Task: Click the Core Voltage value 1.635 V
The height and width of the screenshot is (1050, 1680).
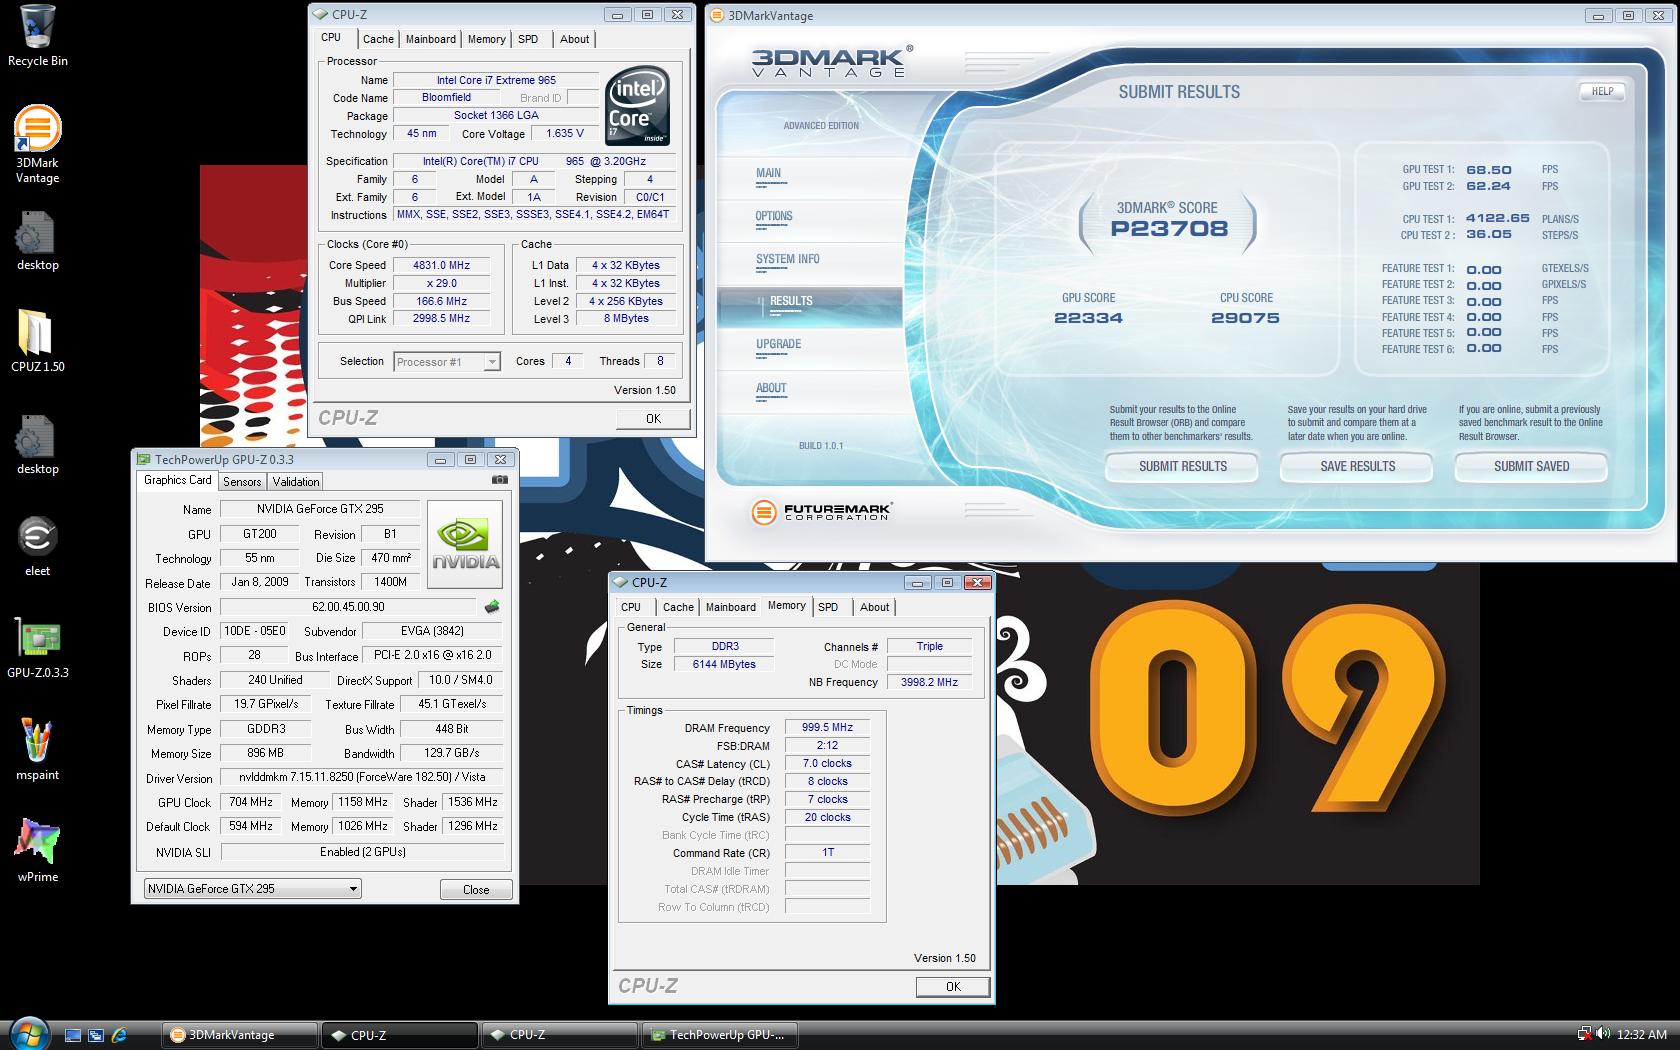Action: tap(565, 133)
